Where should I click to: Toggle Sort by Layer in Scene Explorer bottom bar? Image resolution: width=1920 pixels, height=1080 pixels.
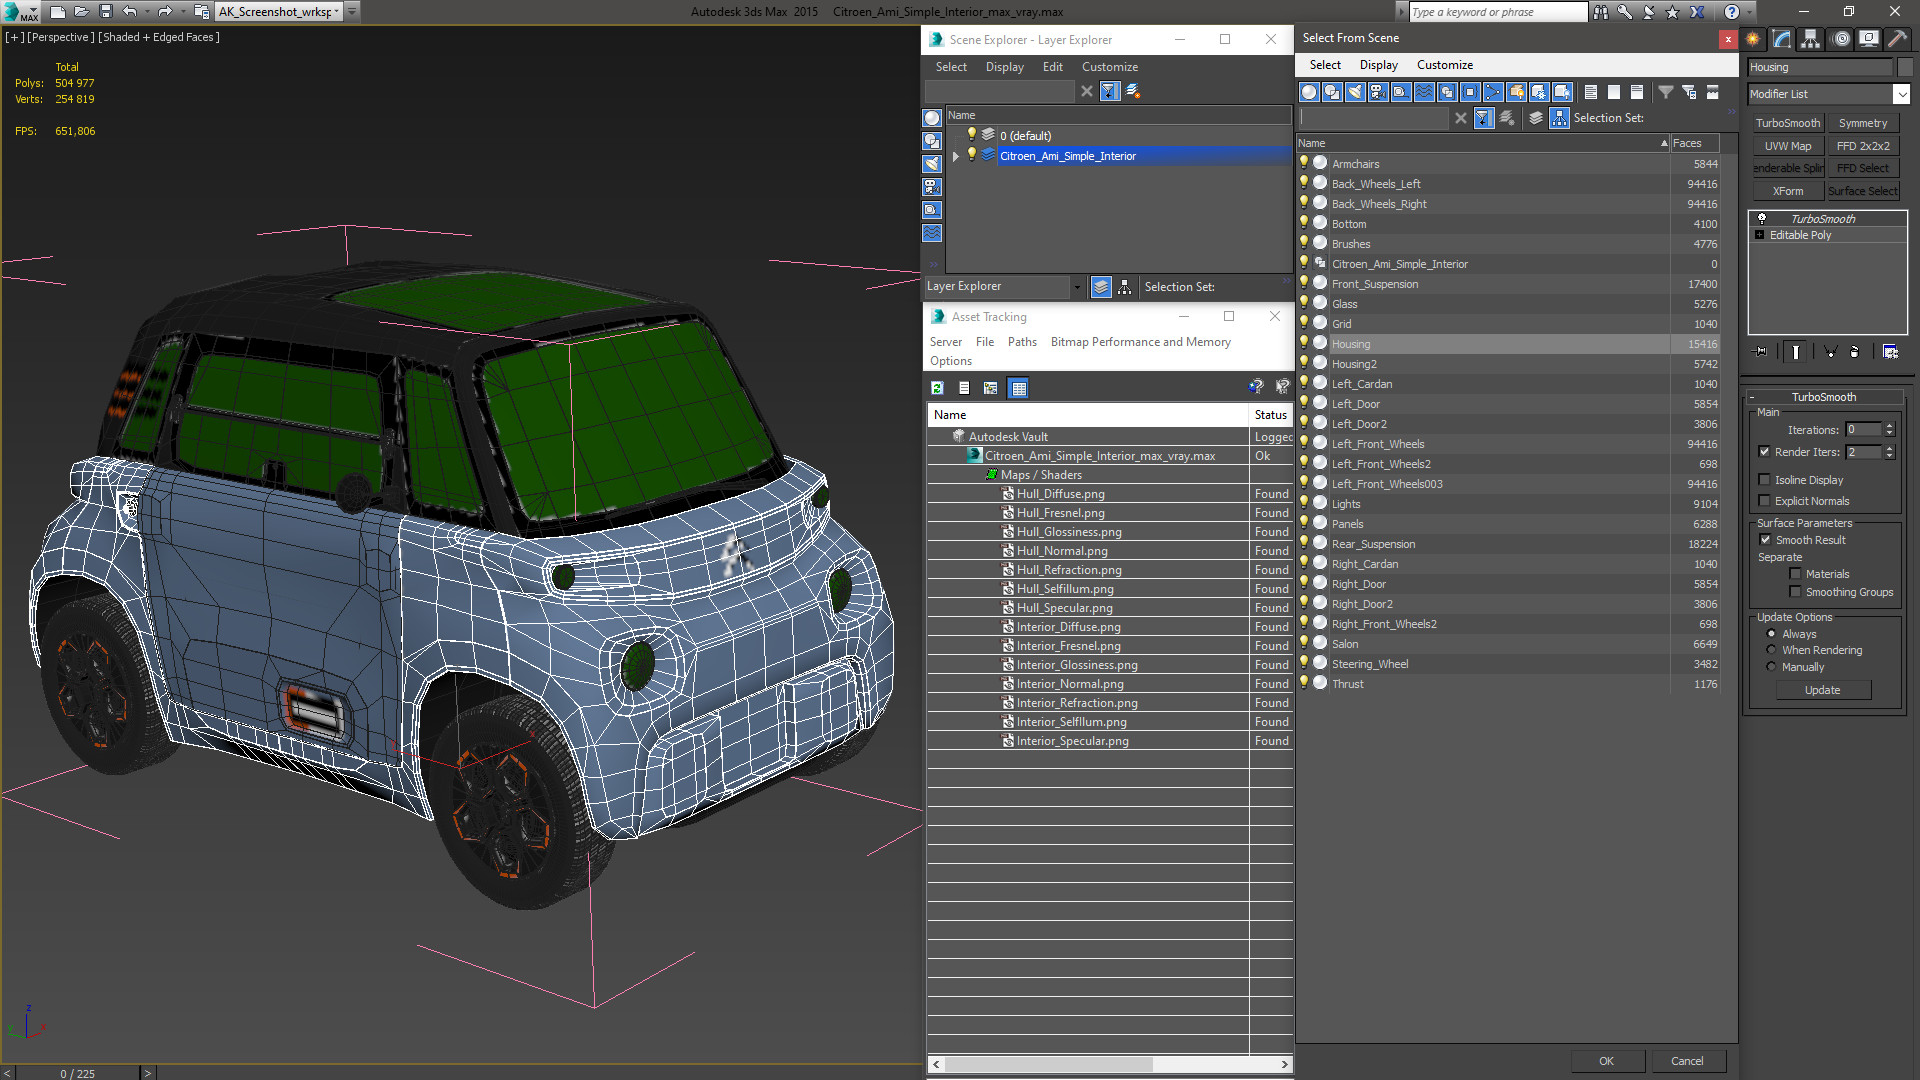click(x=1101, y=287)
